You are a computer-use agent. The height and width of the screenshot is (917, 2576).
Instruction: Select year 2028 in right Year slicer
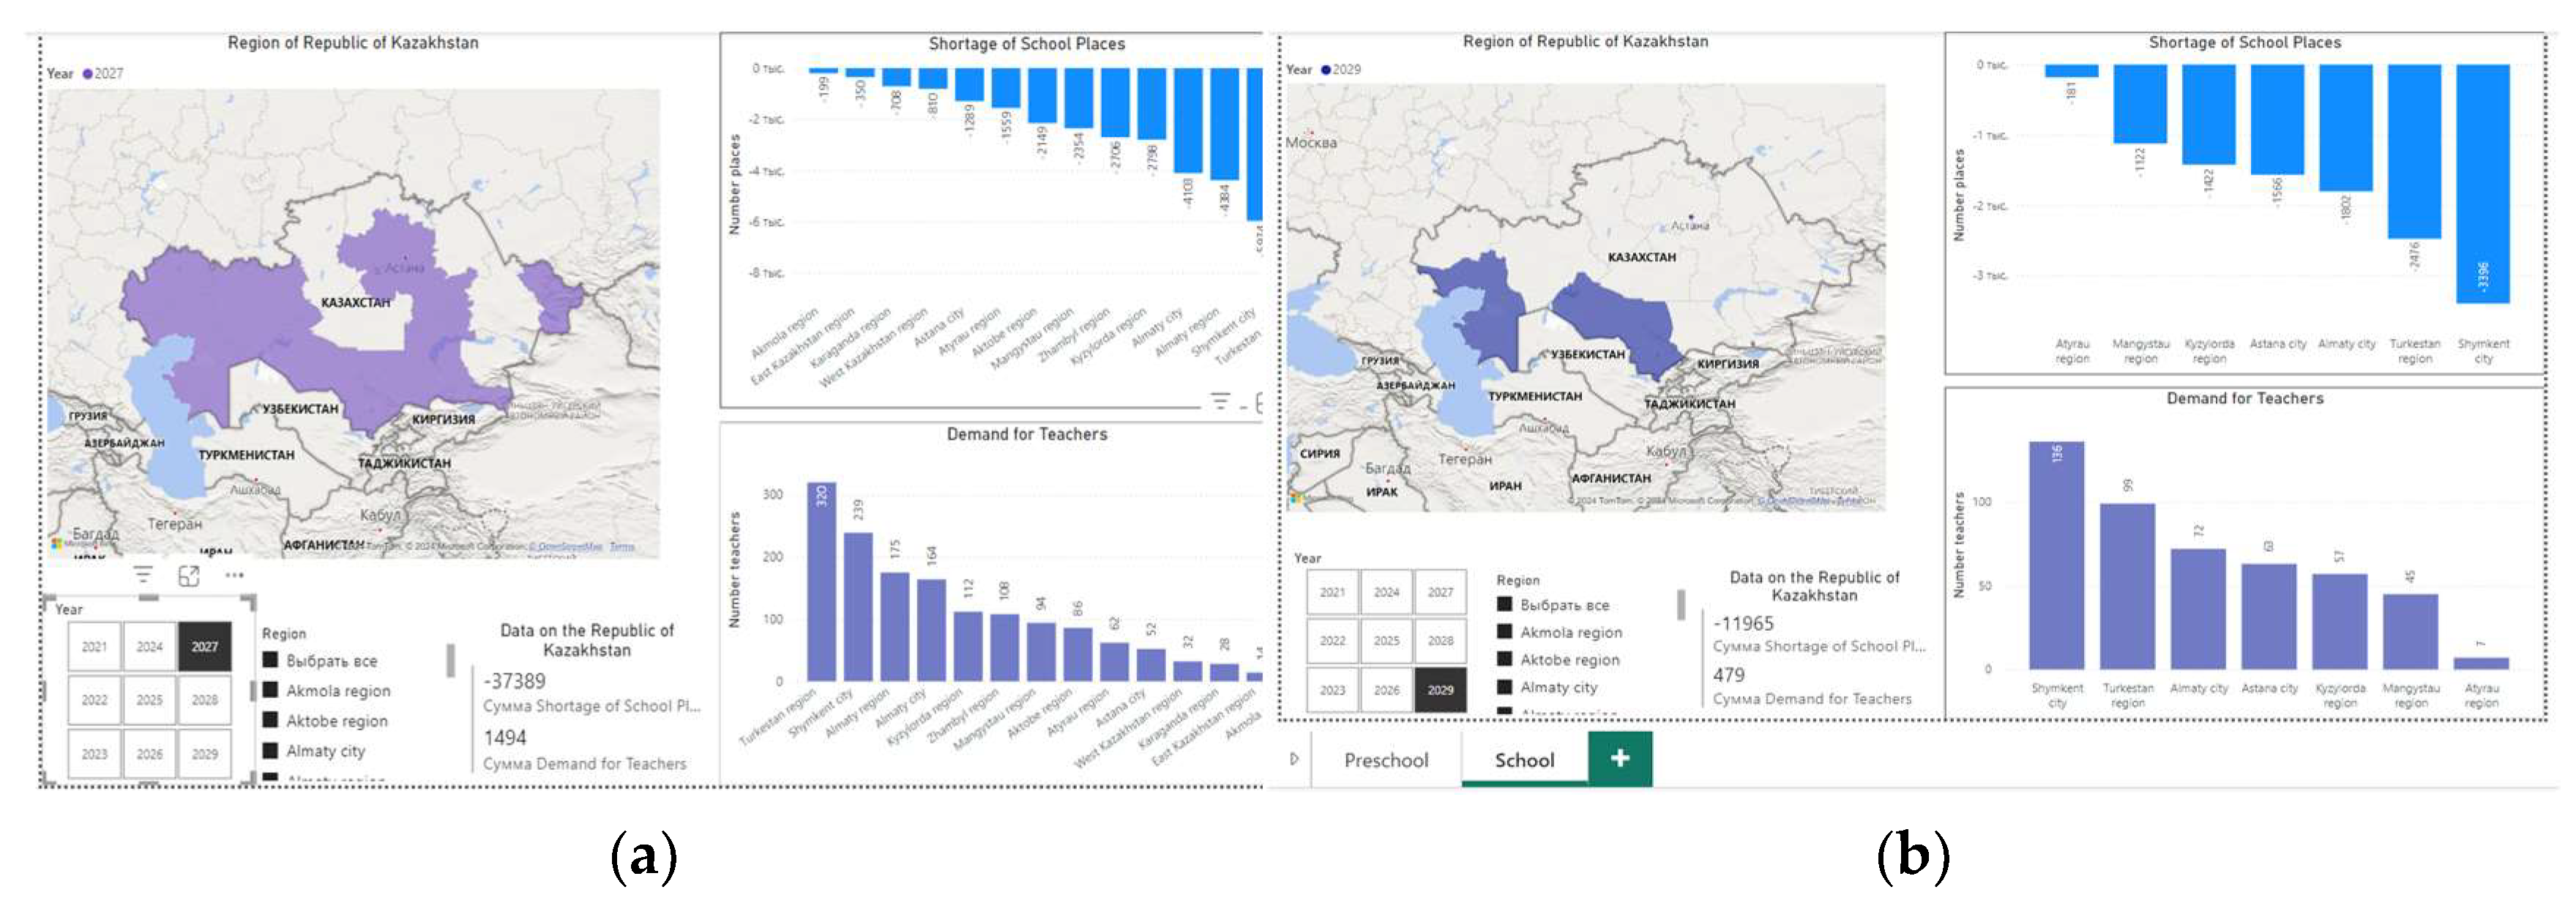click(x=1440, y=641)
